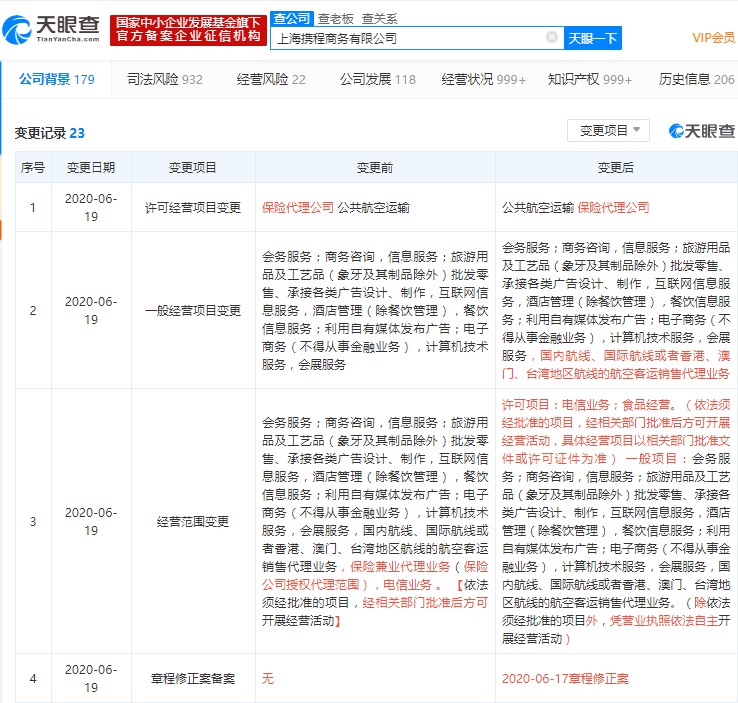738x703 pixels.
Task: Switch to the 查公司 search tab
Action: pos(292,18)
